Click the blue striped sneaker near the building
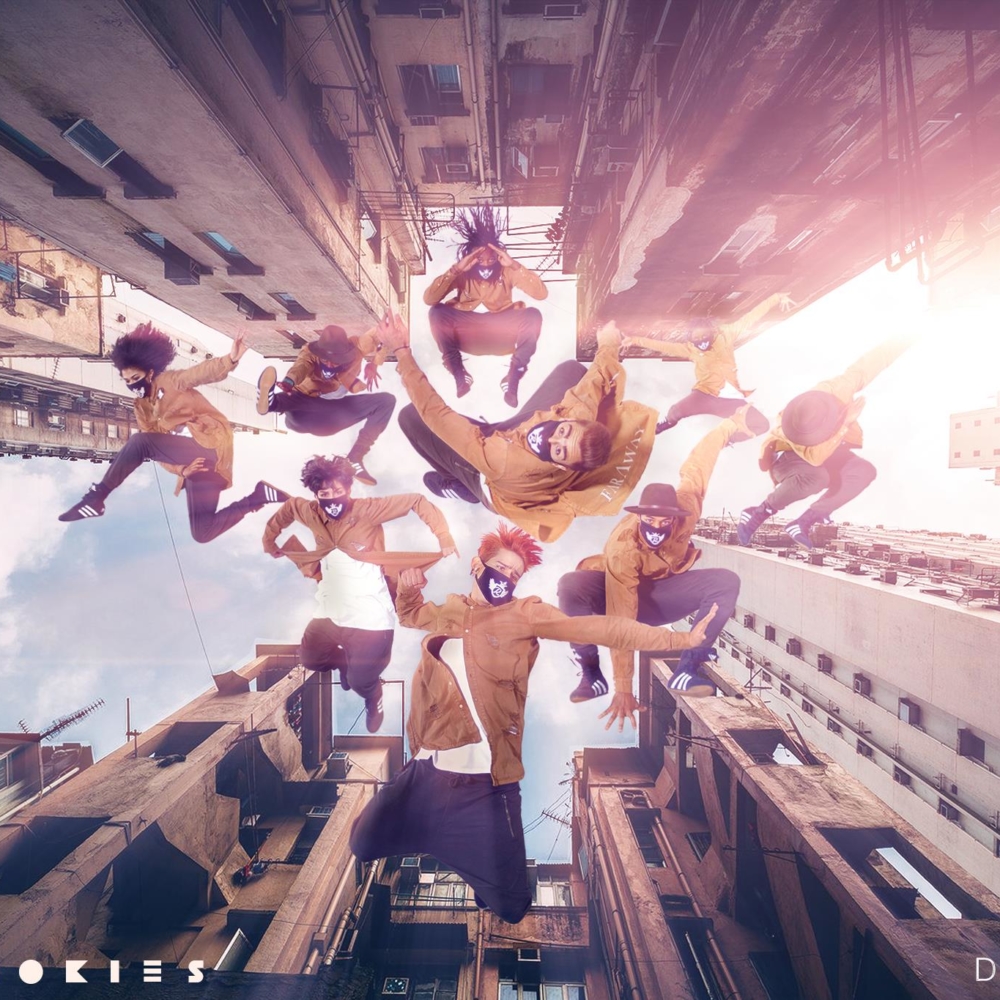 point(692,679)
